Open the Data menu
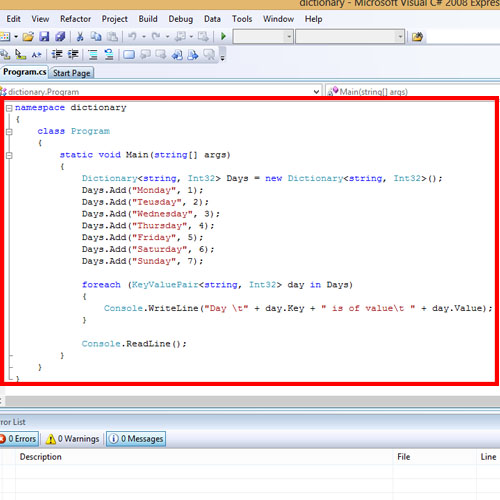Screen dimensions: 500x500 pyautogui.click(x=212, y=19)
